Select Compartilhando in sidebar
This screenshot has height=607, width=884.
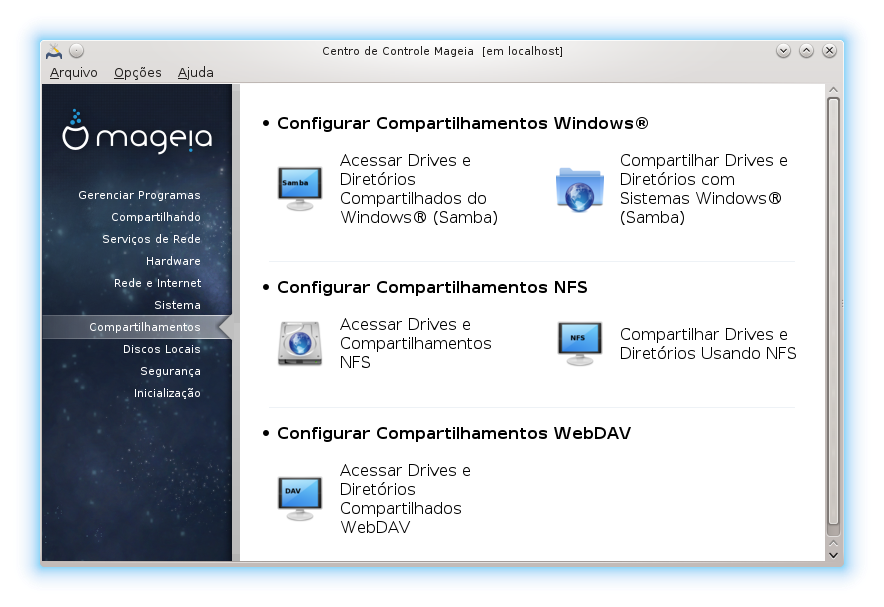point(156,217)
